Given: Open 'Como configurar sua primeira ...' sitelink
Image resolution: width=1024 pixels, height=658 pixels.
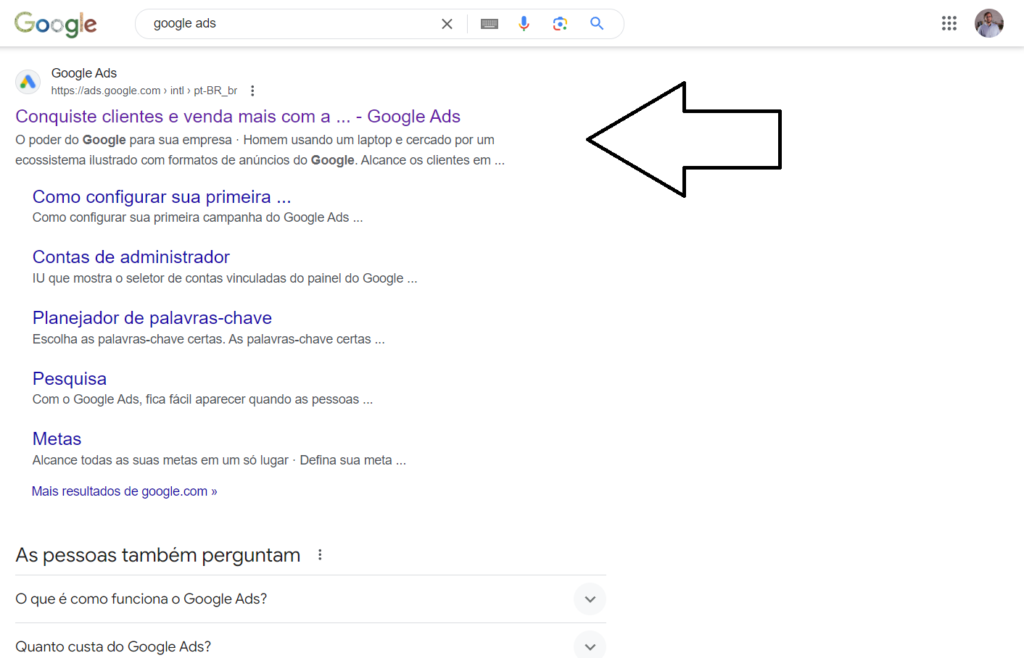Looking at the screenshot, I should pos(161,196).
